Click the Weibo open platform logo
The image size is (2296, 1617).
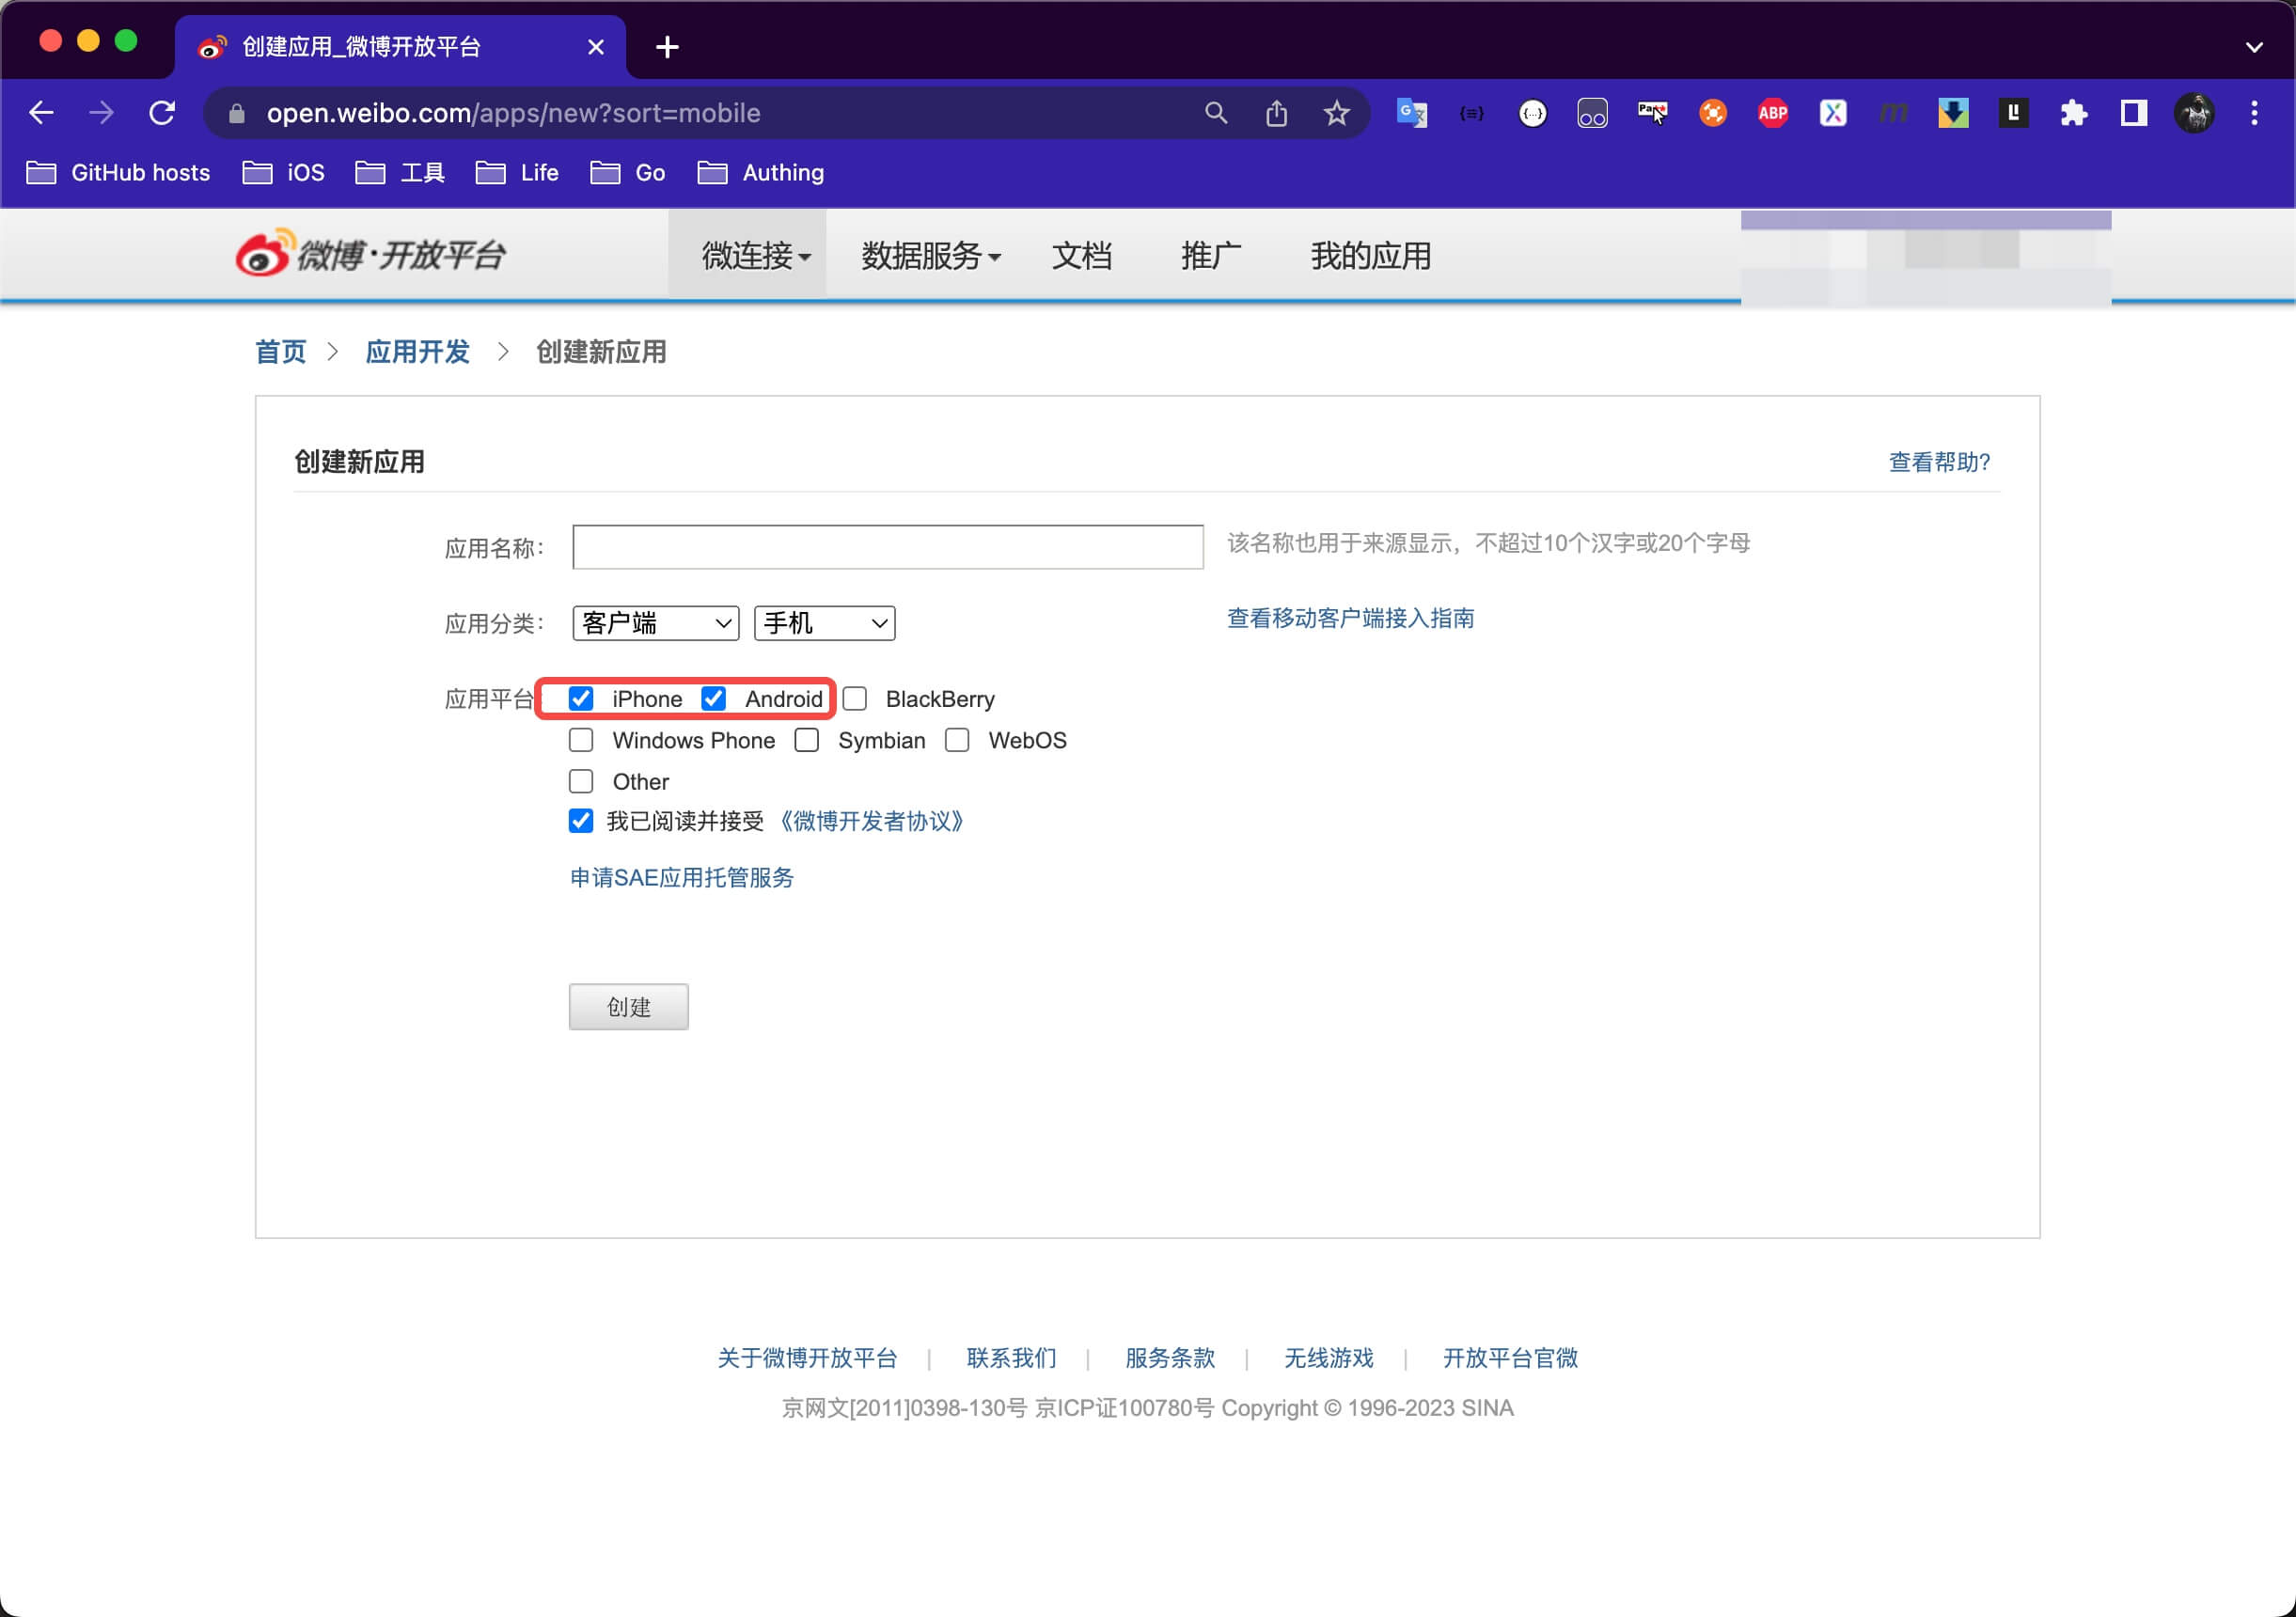pyautogui.click(x=370, y=254)
